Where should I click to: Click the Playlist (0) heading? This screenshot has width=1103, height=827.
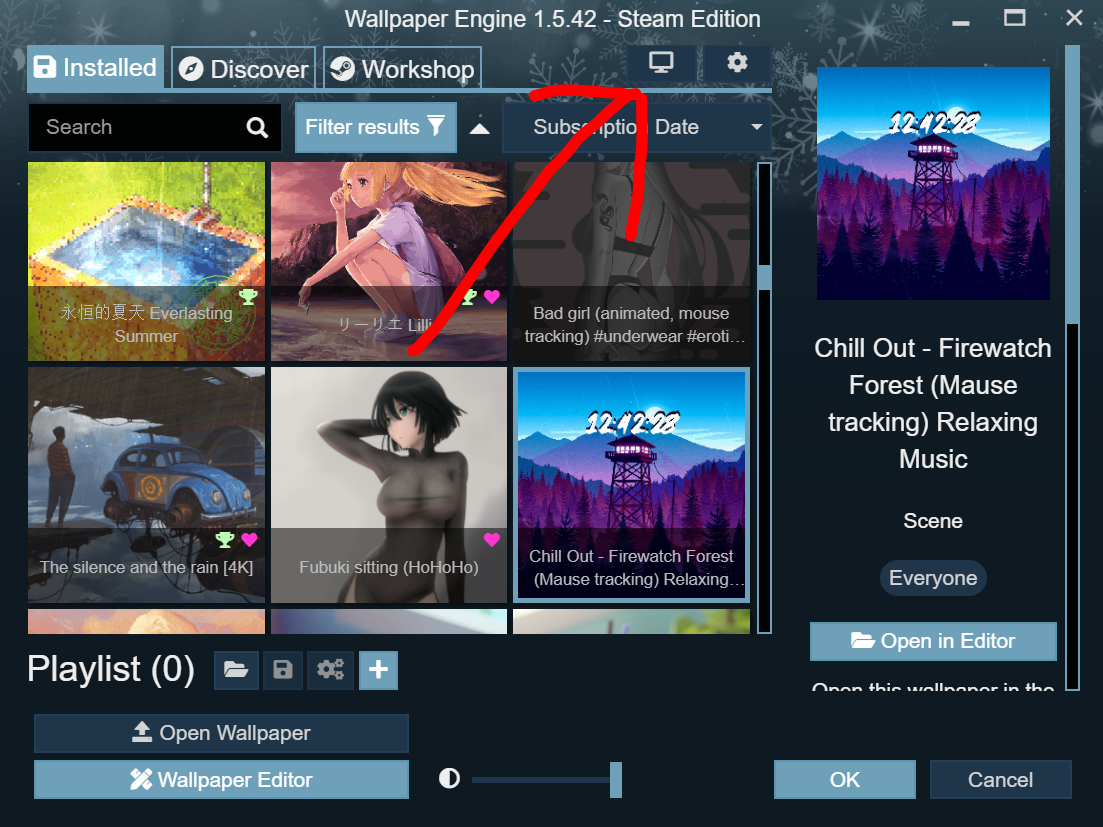coord(111,669)
